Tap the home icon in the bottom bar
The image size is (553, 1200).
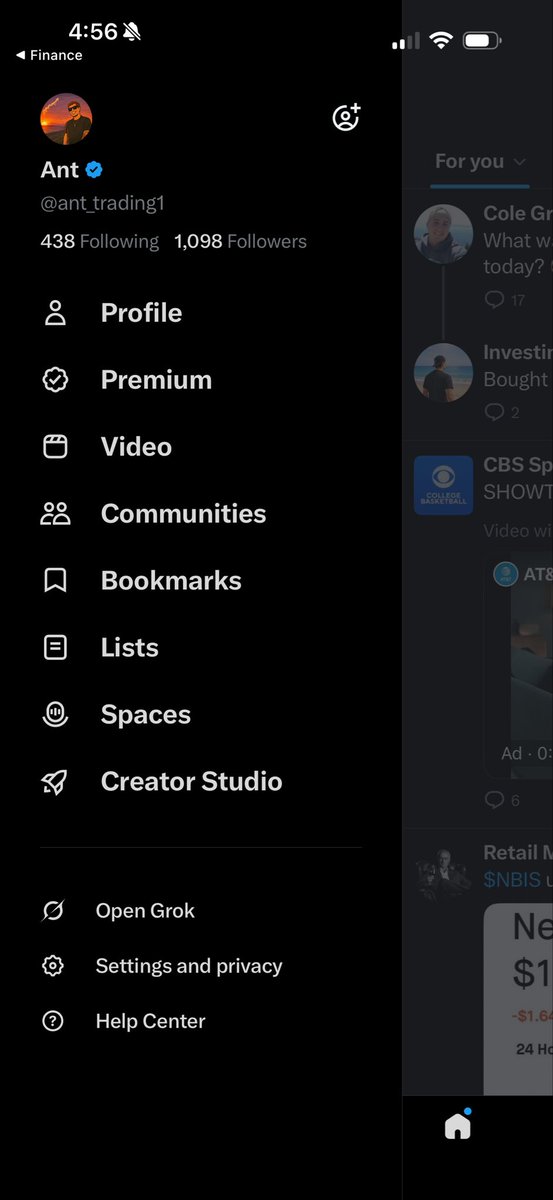tap(458, 1126)
